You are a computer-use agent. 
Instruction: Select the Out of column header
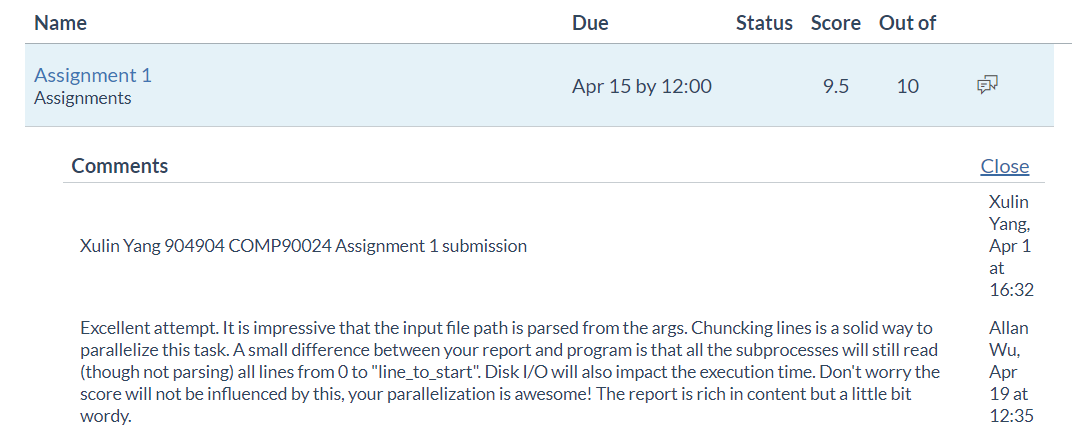click(907, 23)
